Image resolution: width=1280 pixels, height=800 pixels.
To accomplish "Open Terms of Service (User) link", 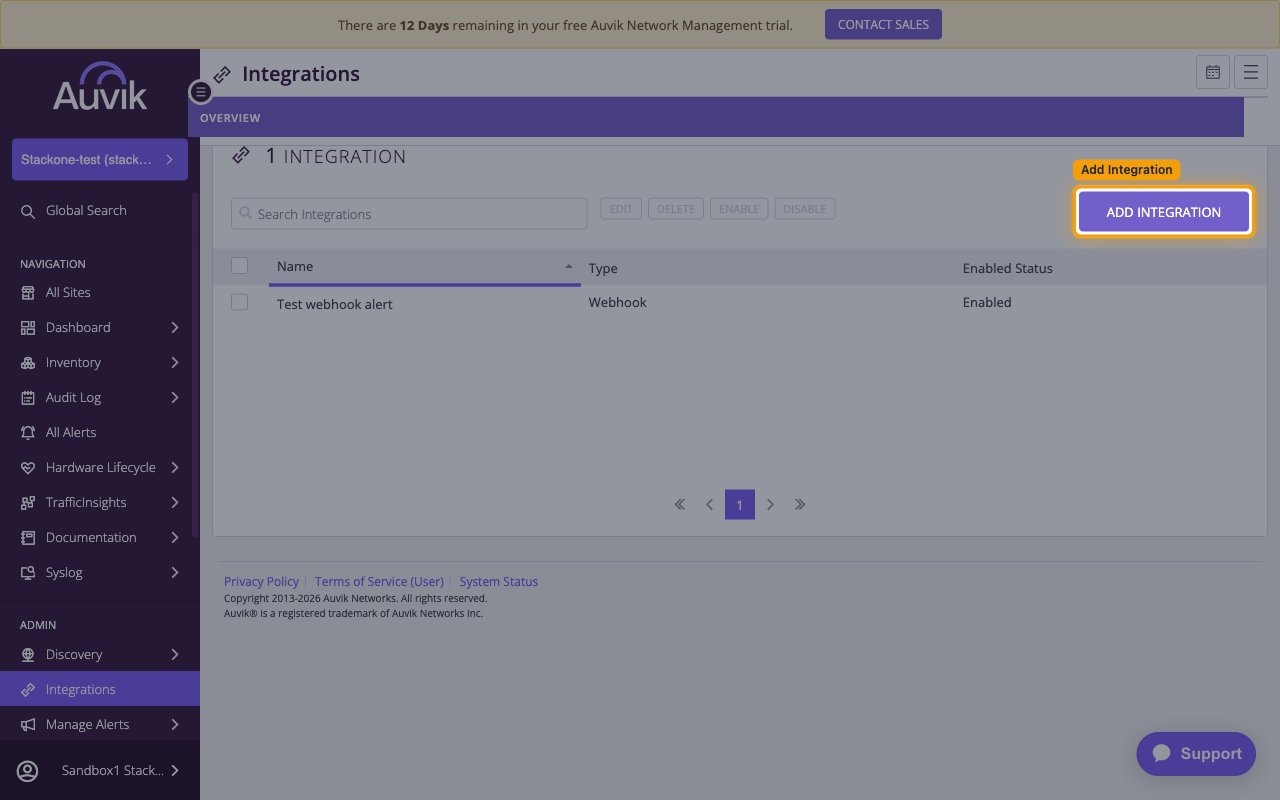I will (x=379, y=582).
